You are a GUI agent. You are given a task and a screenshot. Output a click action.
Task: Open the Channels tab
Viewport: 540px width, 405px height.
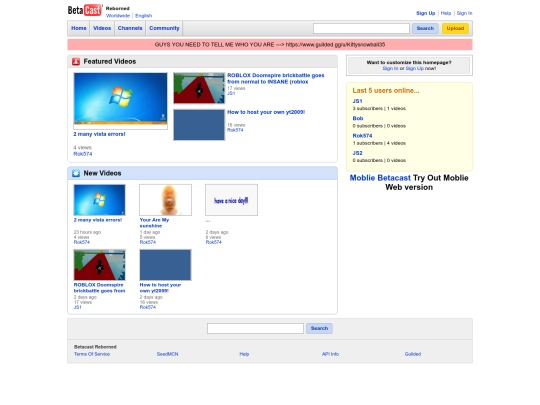point(130,28)
